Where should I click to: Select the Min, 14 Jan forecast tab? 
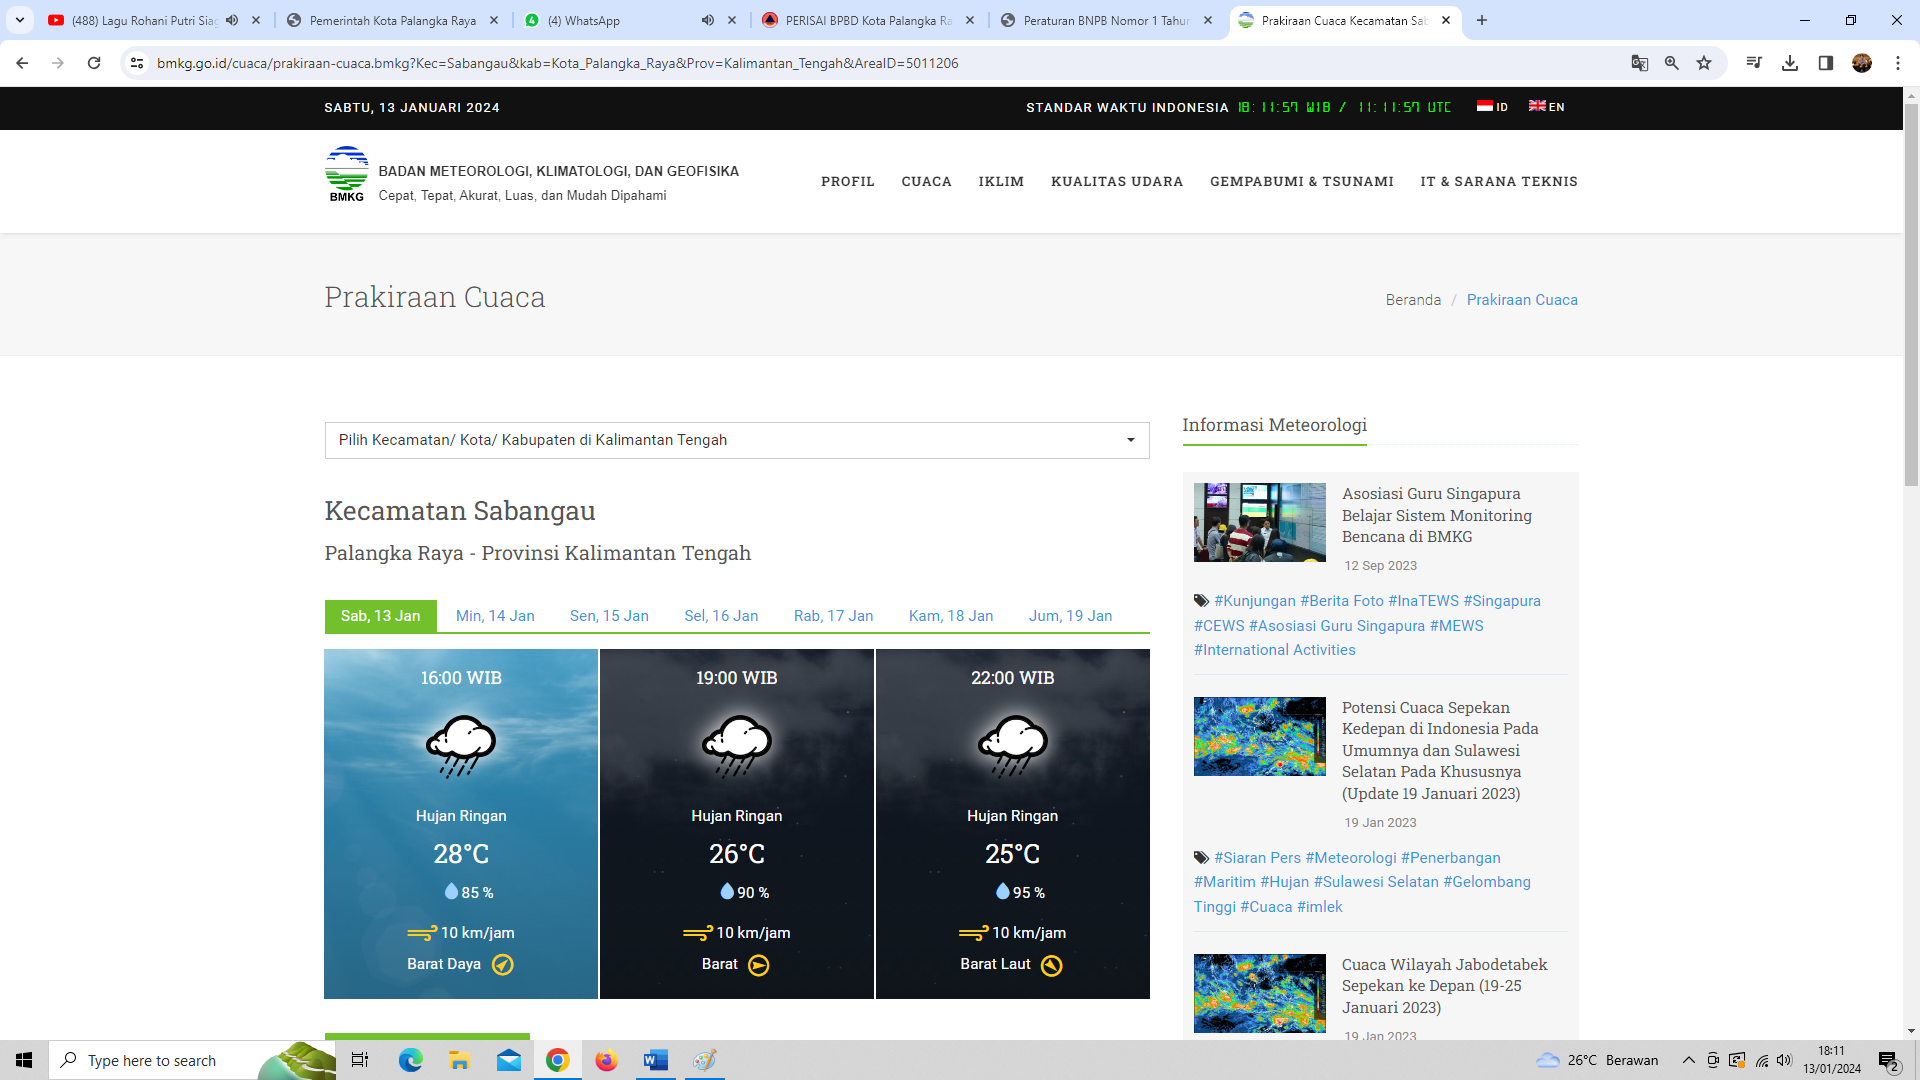495,616
